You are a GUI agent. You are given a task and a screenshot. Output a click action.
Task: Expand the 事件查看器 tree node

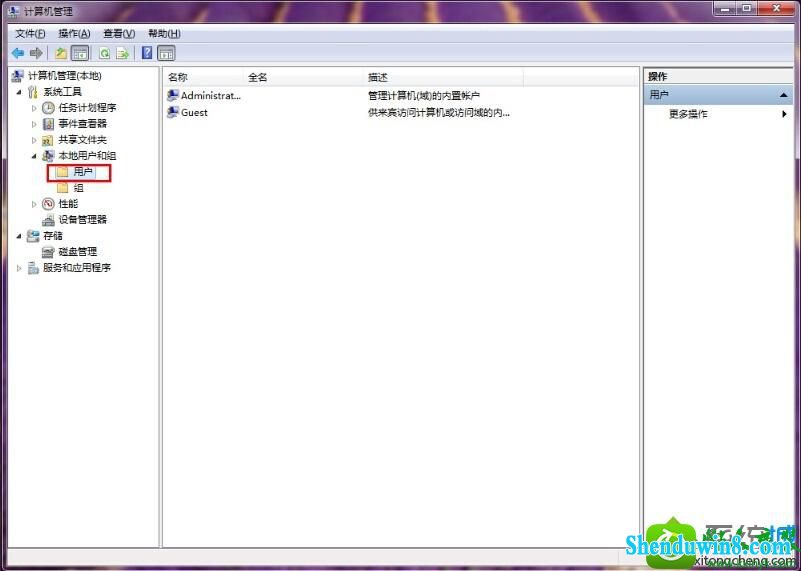[x=34, y=124]
